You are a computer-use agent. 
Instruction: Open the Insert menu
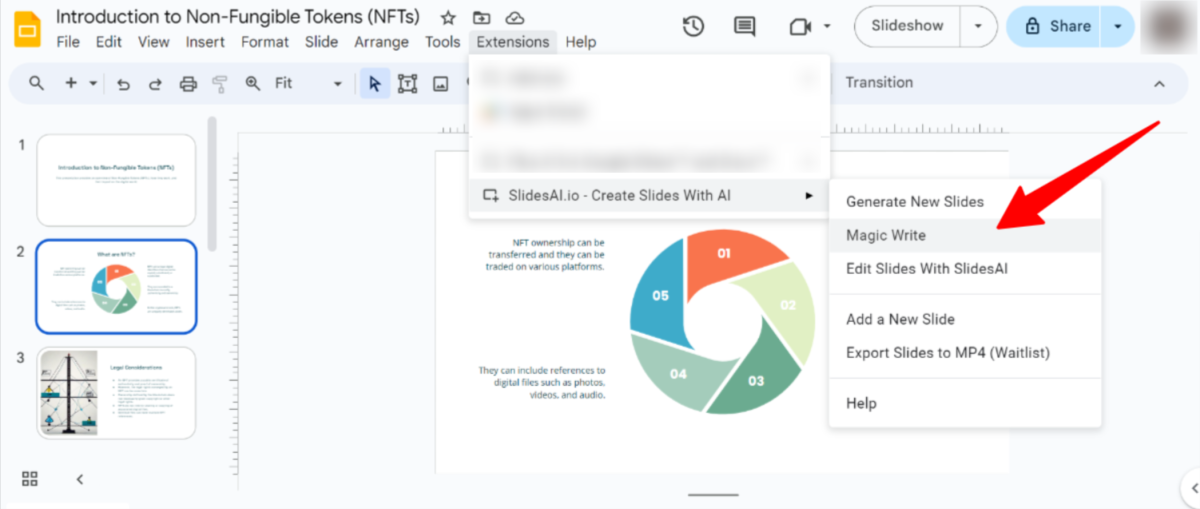pyautogui.click(x=205, y=42)
